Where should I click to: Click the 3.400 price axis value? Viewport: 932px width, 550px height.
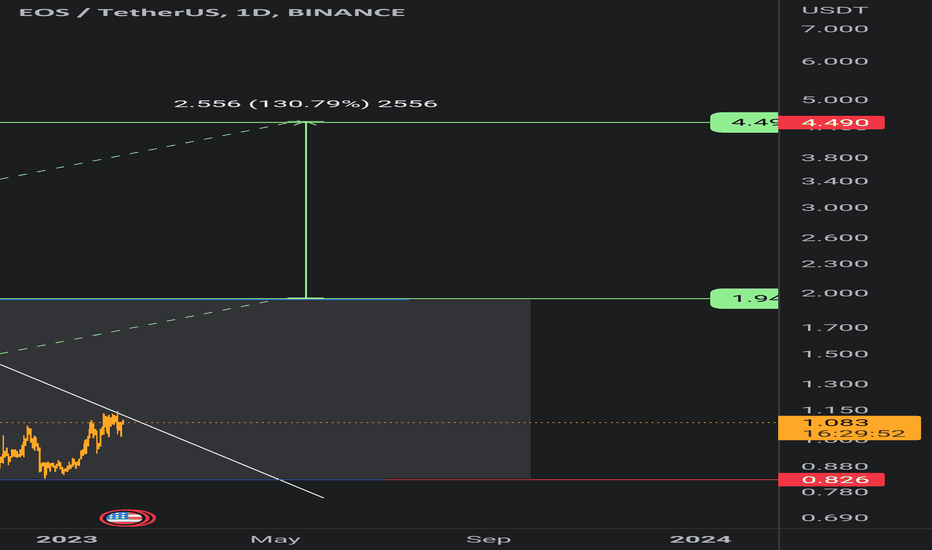point(835,181)
